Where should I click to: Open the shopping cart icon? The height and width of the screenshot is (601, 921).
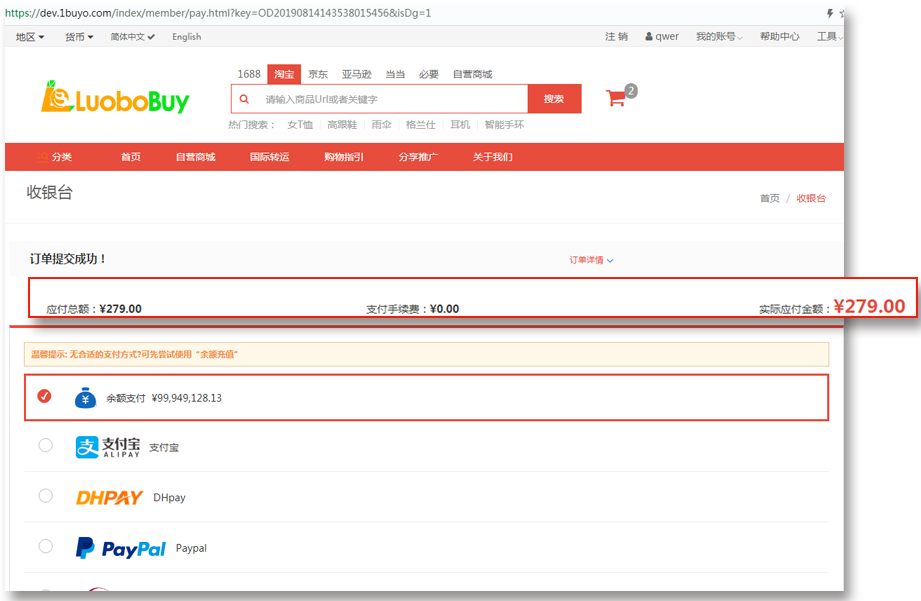(x=616, y=98)
